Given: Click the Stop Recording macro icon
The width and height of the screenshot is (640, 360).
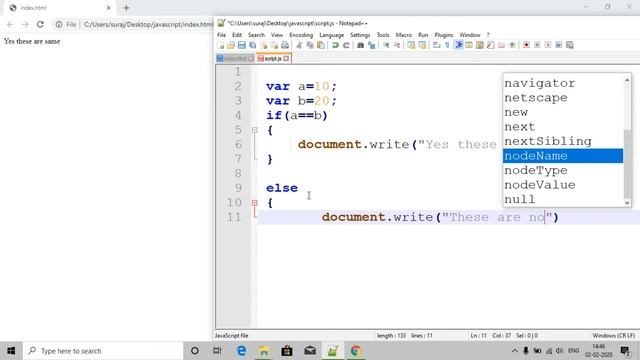Looking at the screenshot, I should (x=537, y=45).
